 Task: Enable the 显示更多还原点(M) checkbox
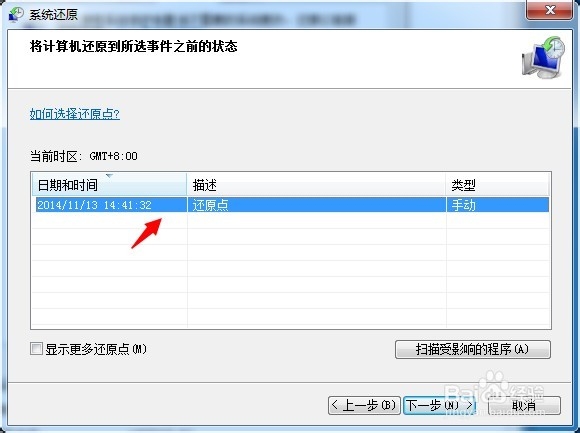[36, 348]
